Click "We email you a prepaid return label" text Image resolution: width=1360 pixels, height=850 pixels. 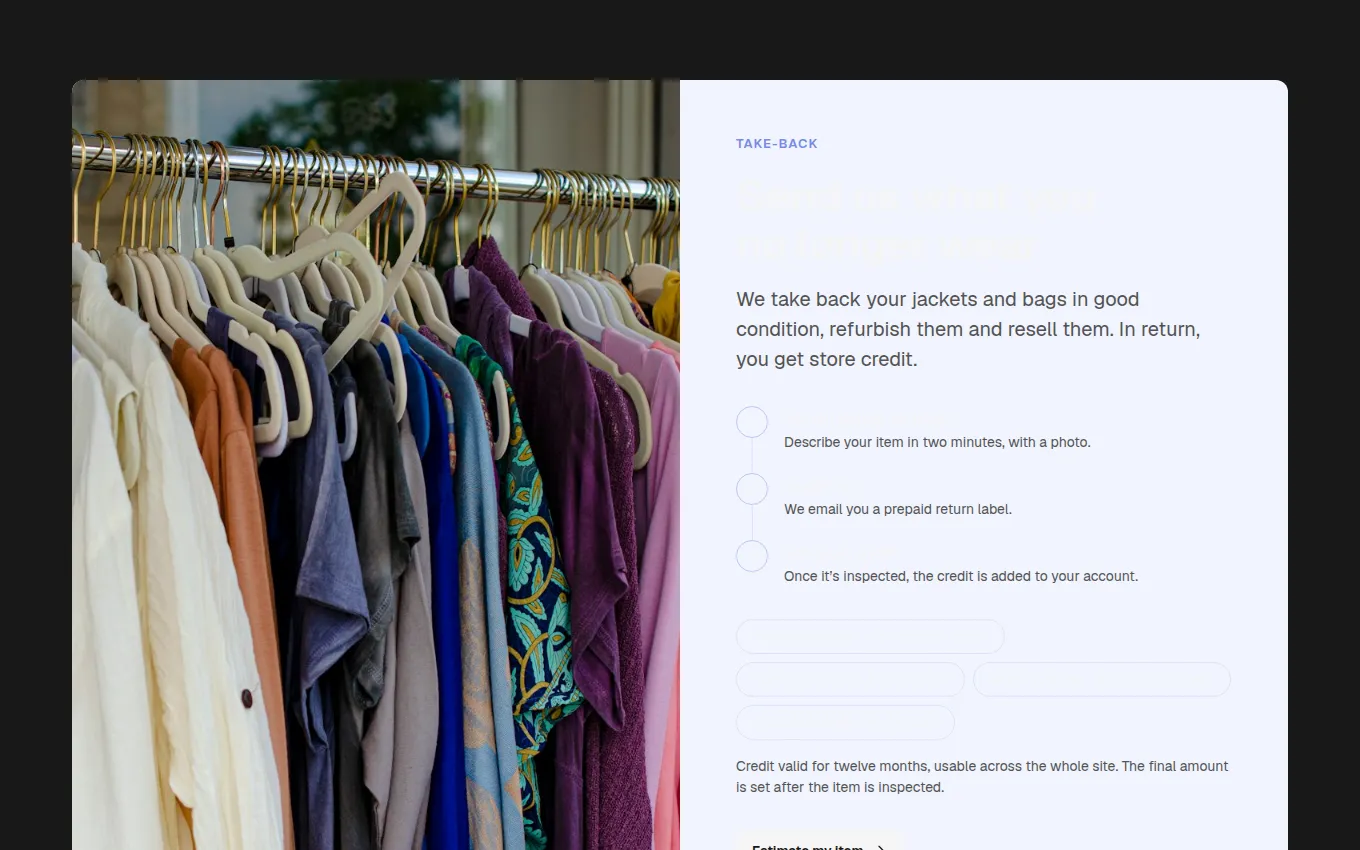click(x=898, y=509)
